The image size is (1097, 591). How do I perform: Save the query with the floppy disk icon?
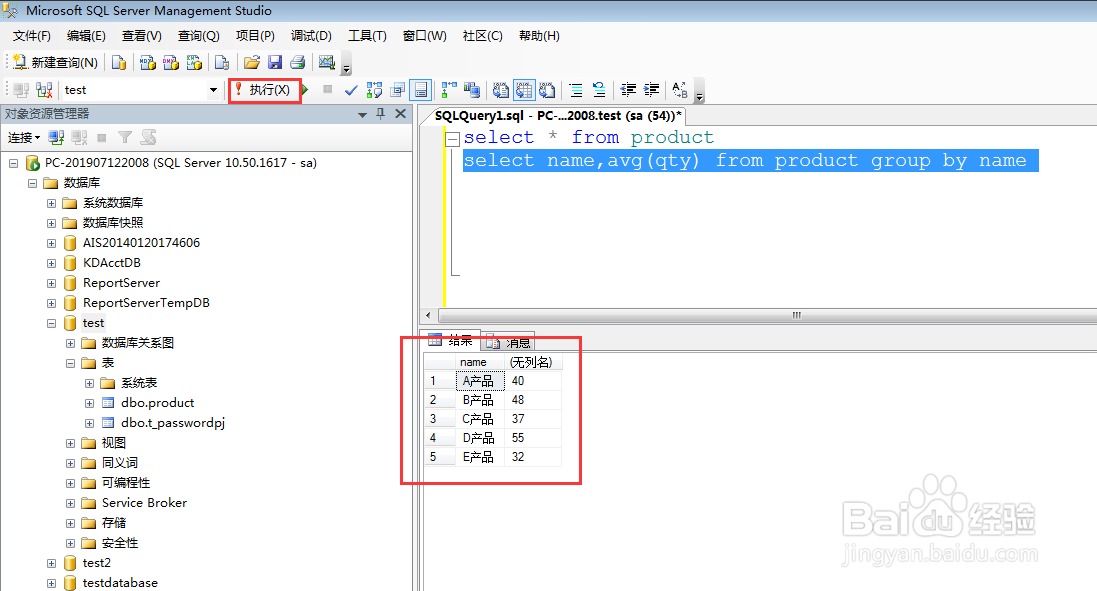coord(275,62)
